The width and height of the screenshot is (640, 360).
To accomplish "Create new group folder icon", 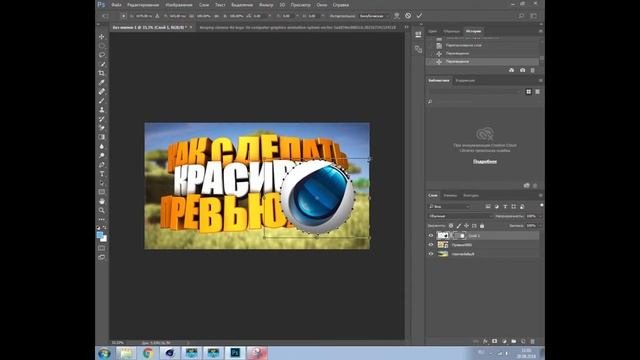I will click(514, 341).
